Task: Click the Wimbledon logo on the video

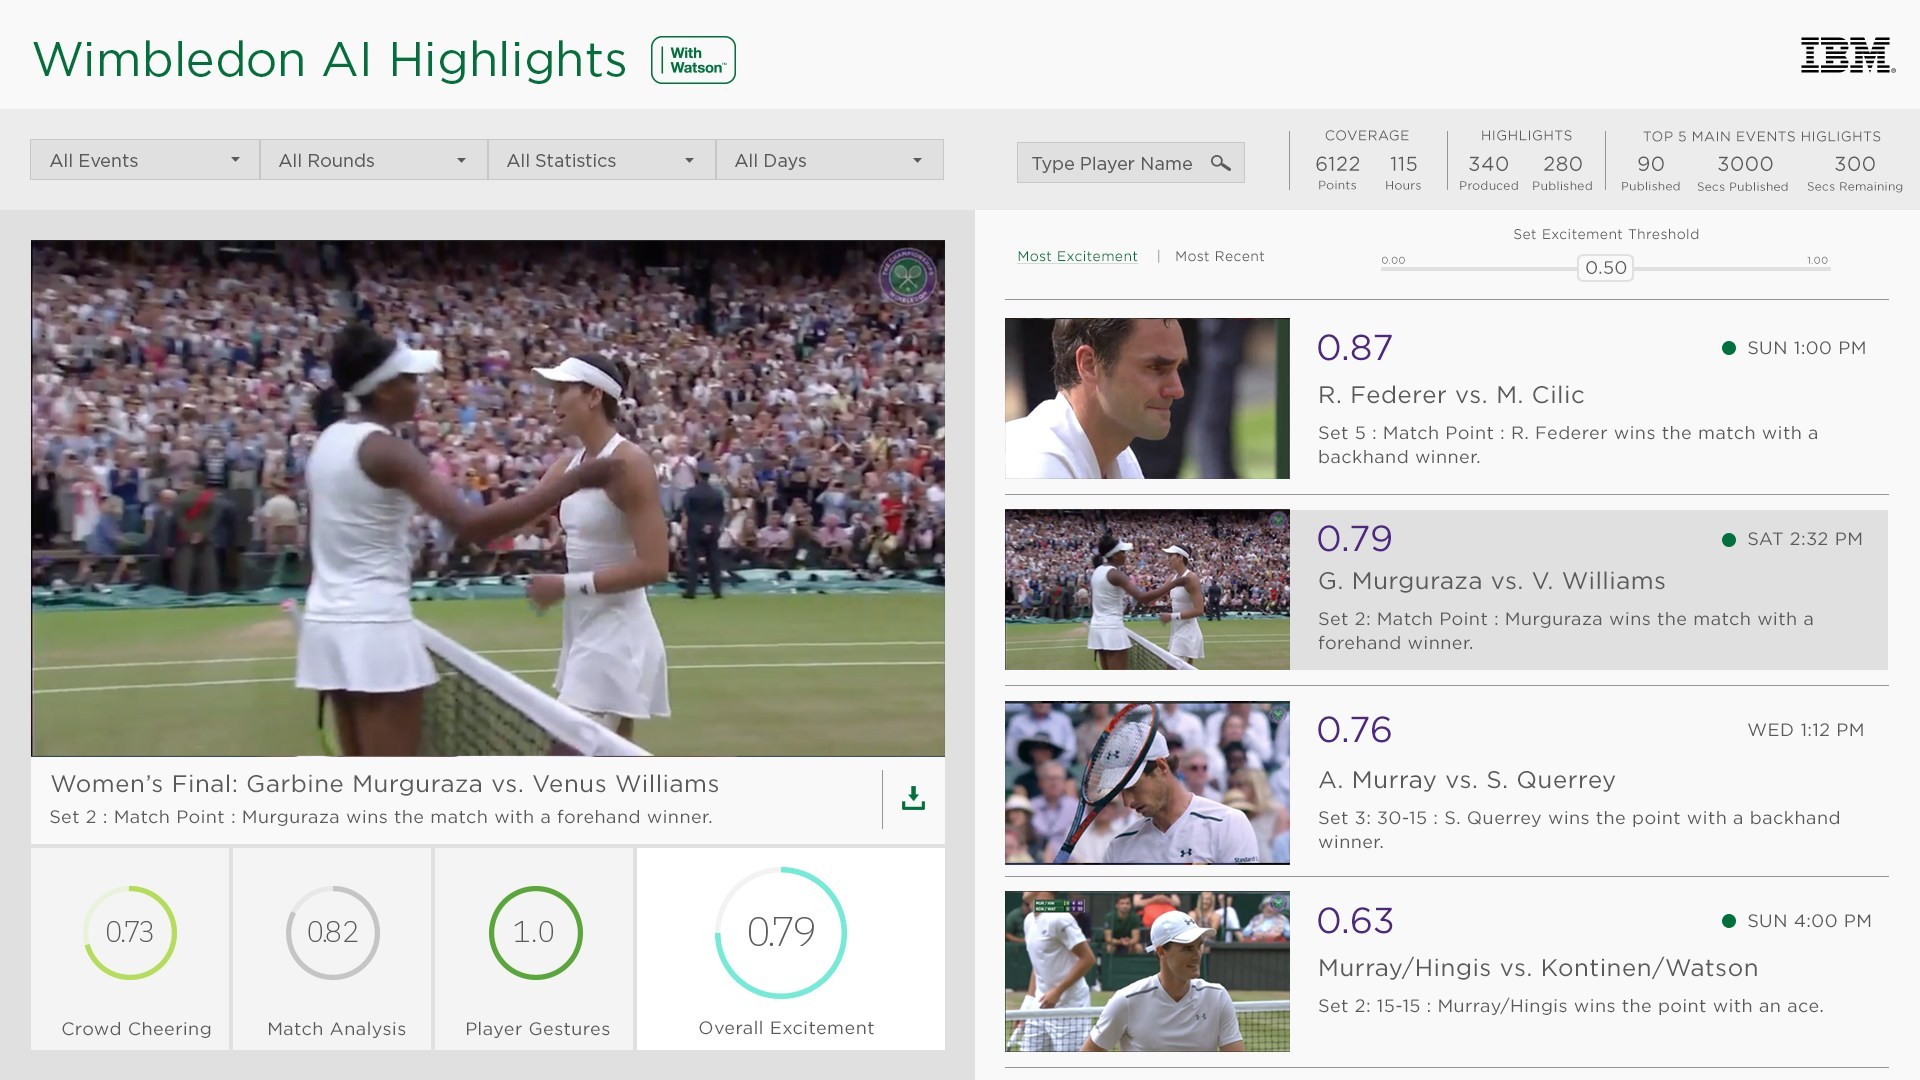Action: [x=907, y=276]
